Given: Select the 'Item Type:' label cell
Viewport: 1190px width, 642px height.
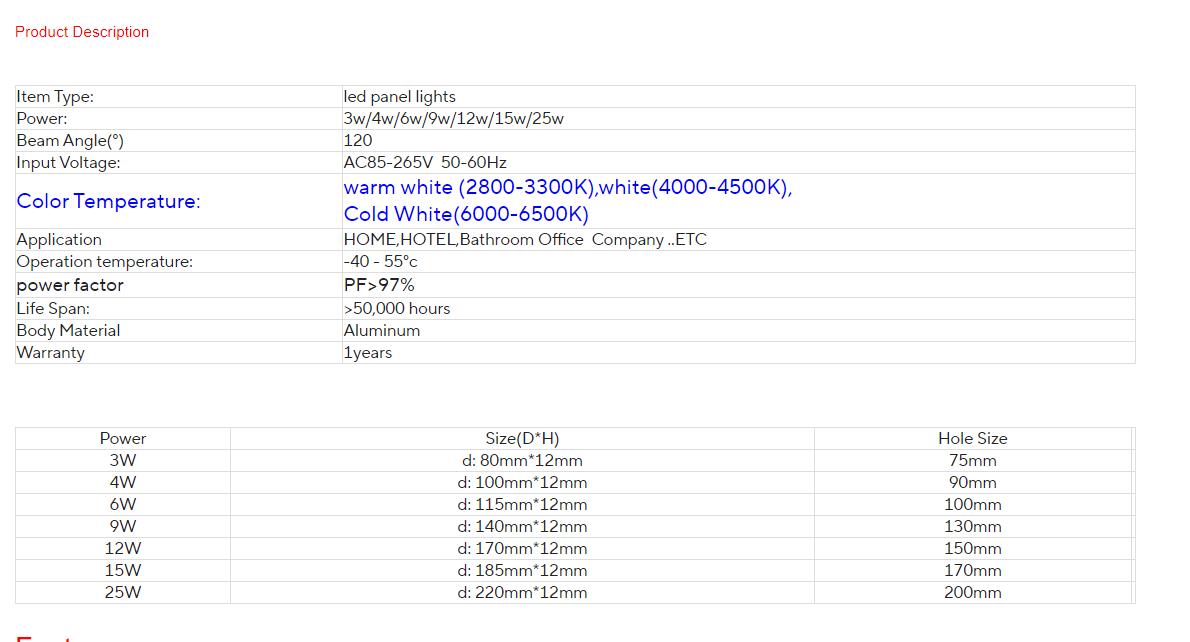Looking at the screenshot, I should [x=55, y=97].
